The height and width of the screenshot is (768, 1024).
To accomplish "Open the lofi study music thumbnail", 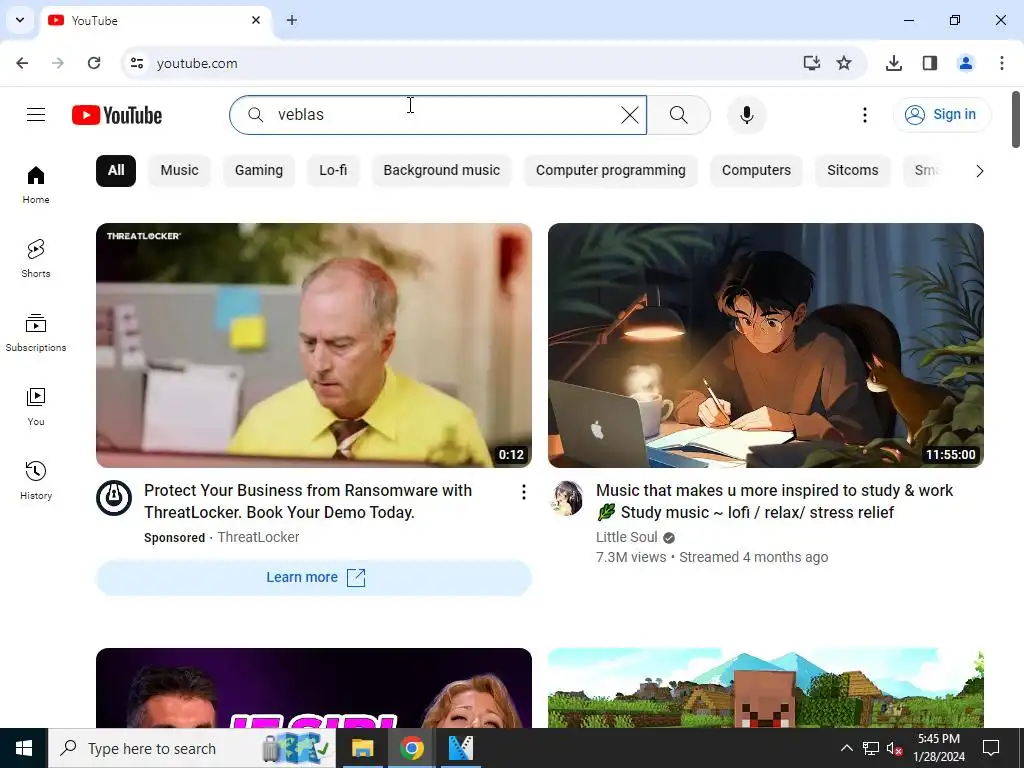I will point(766,345).
